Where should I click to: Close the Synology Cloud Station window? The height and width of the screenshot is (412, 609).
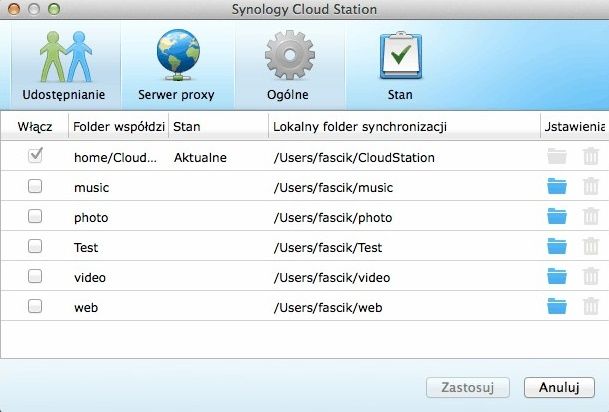tap(14, 9)
